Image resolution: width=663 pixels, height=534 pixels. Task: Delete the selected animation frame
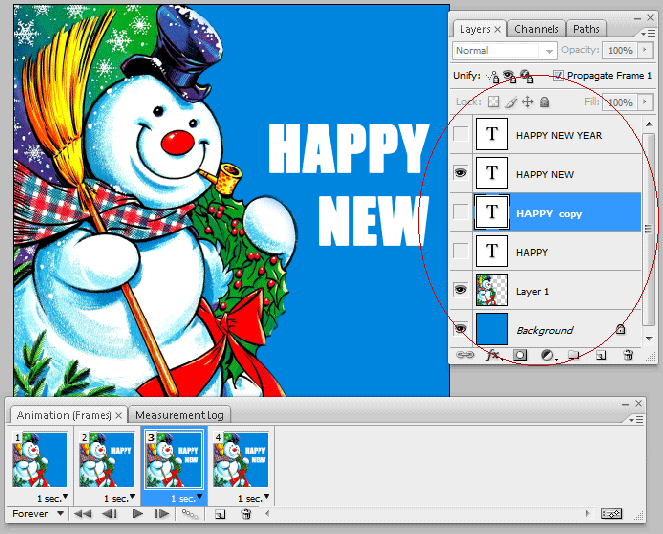[x=246, y=514]
